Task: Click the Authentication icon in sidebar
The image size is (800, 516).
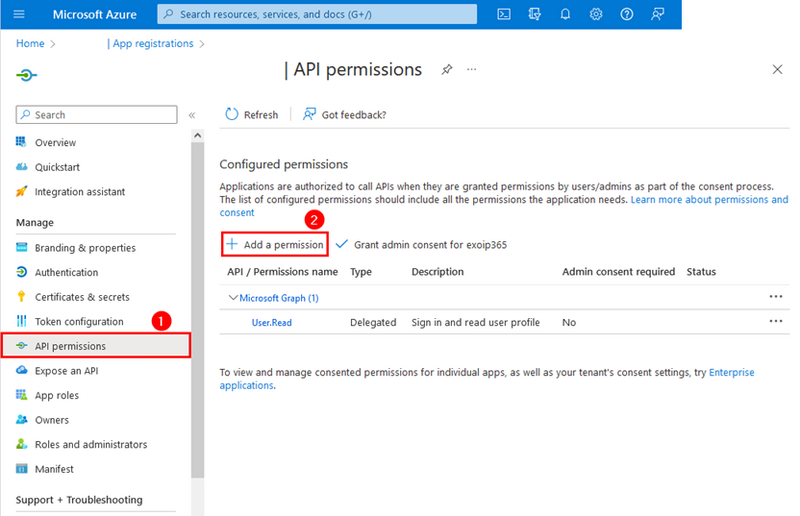Action: pyautogui.click(x=21, y=272)
